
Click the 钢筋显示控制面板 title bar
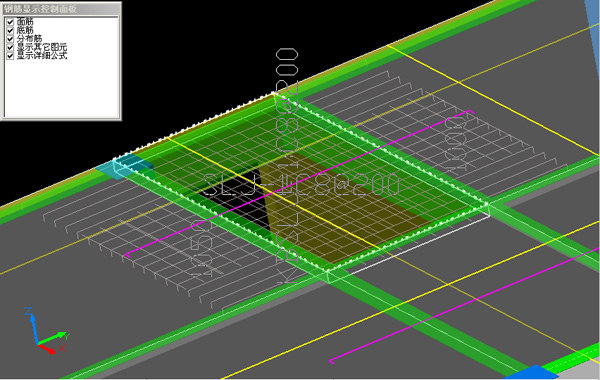pos(61,8)
